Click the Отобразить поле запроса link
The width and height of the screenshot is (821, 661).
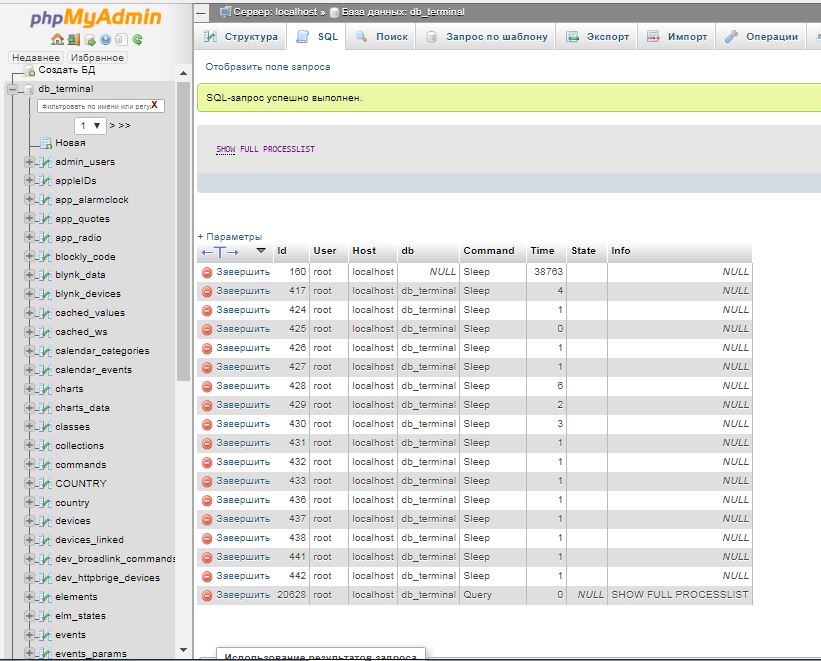[267, 67]
